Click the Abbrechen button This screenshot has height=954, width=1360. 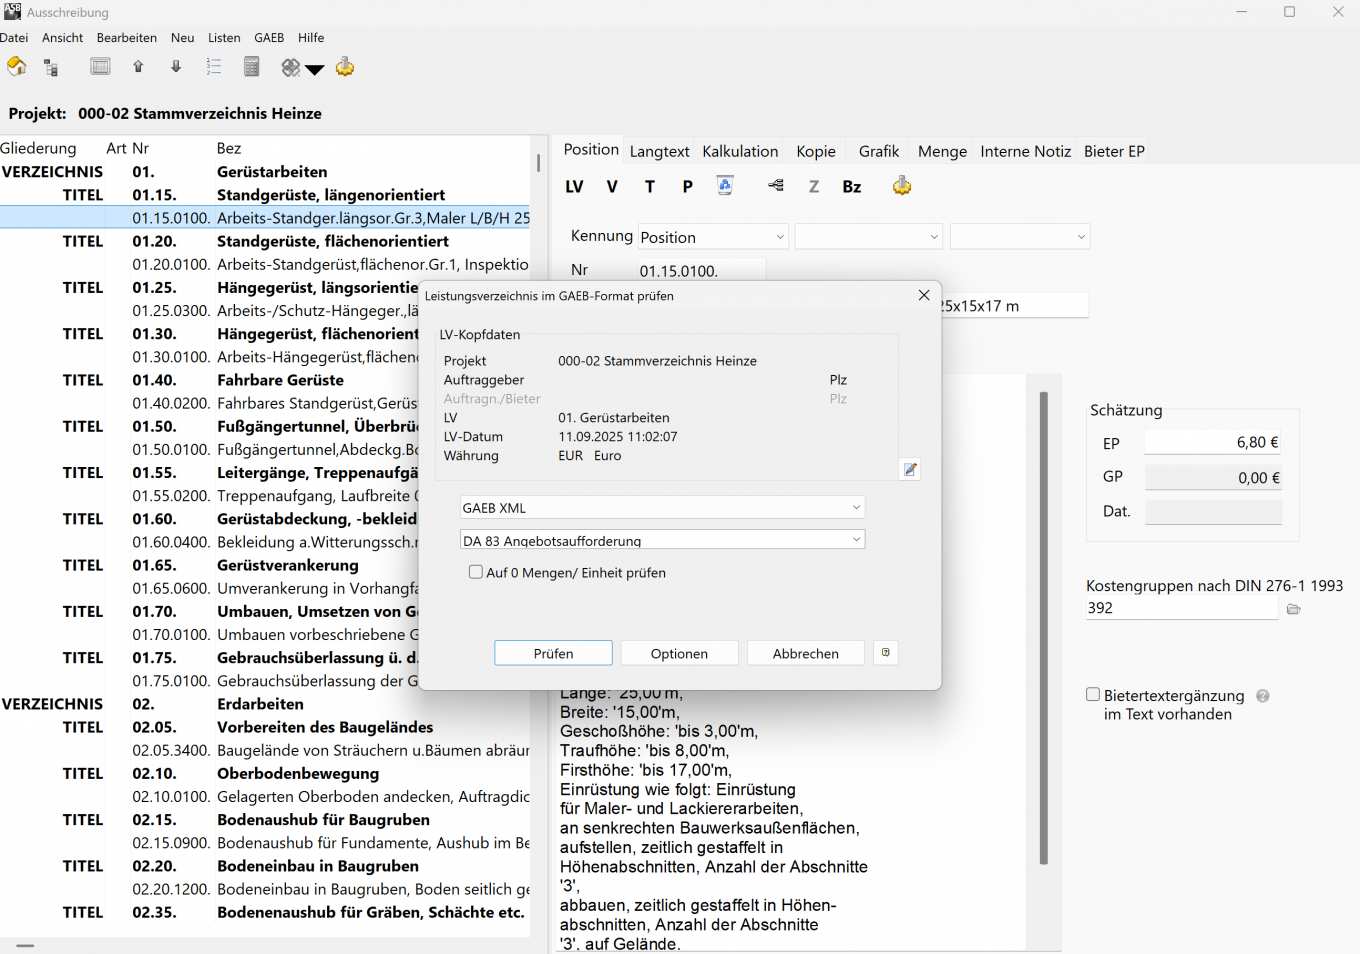(x=805, y=653)
